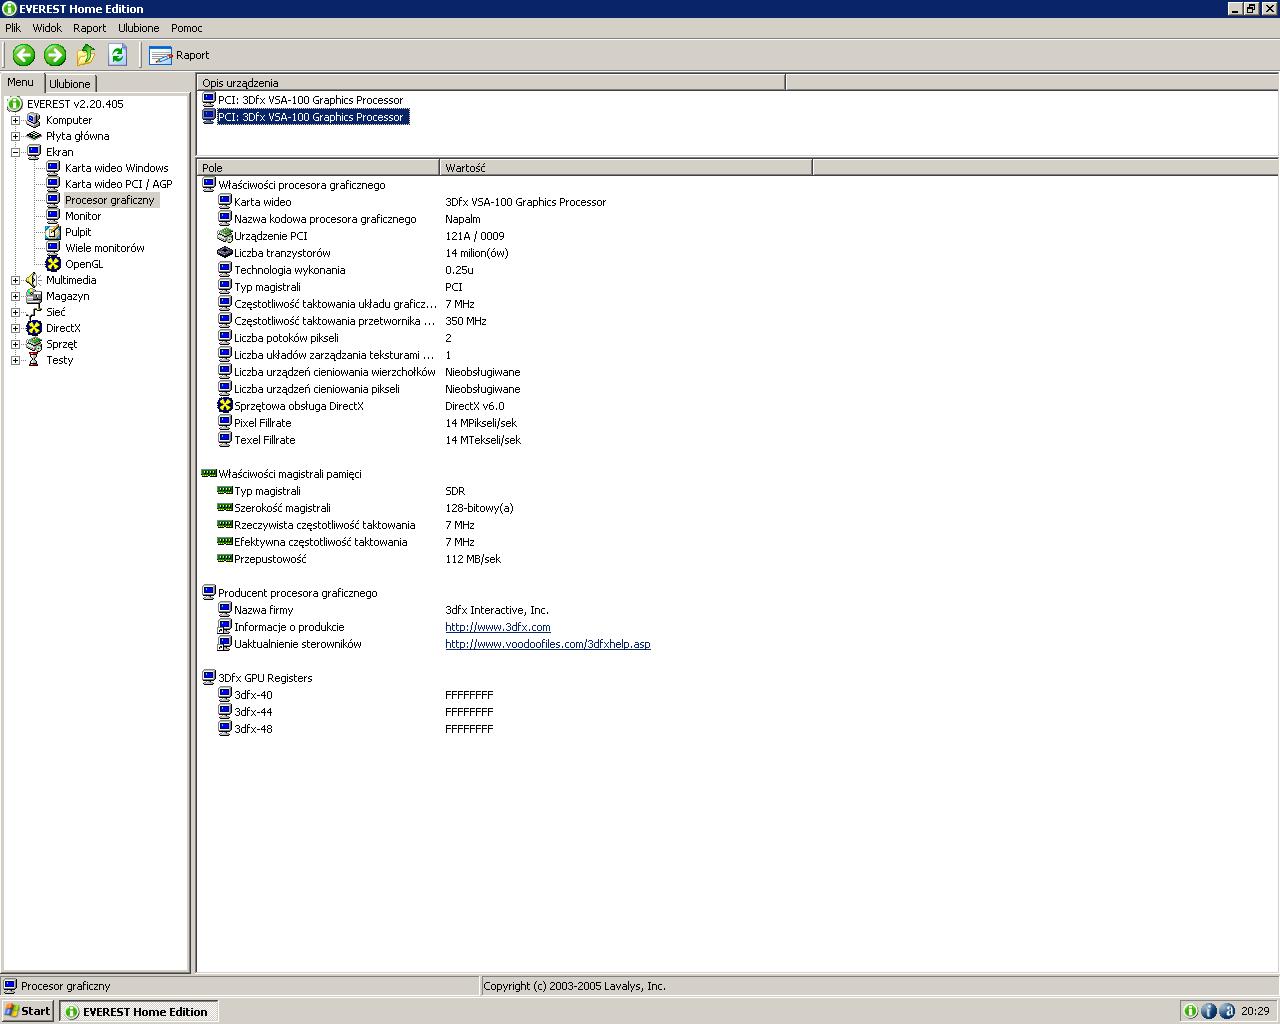Open the voodoofiles.com 3dfxhelp.asp link

click(x=548, y=644)
